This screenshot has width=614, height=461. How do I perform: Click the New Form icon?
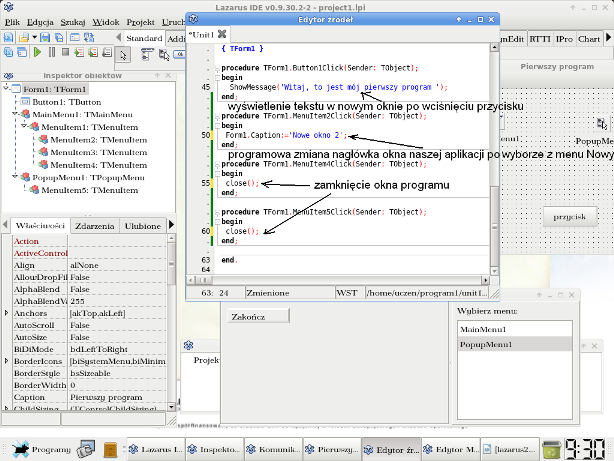click(x=74, y=38)
